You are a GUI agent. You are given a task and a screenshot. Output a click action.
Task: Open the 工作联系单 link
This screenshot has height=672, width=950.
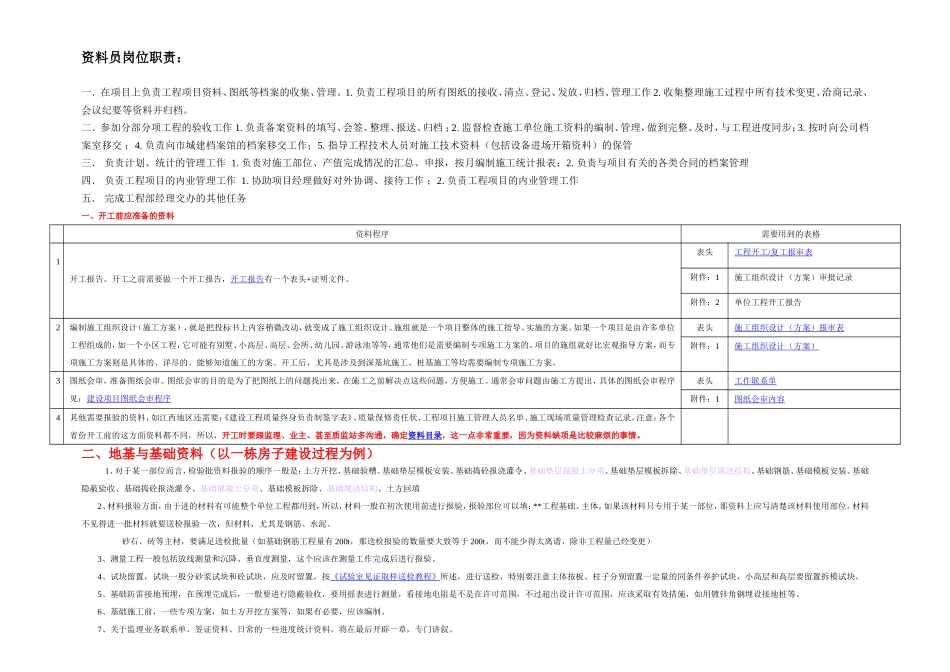[755, 381]
